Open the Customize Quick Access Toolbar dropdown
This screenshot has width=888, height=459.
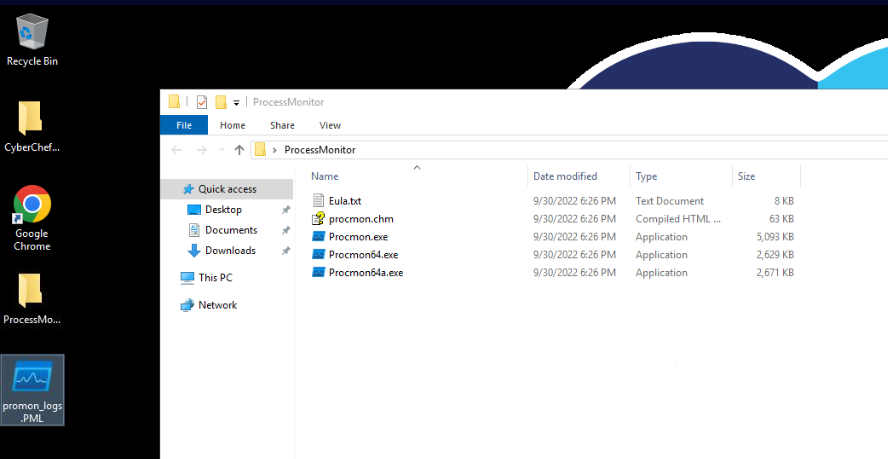(x=236, y=103)
